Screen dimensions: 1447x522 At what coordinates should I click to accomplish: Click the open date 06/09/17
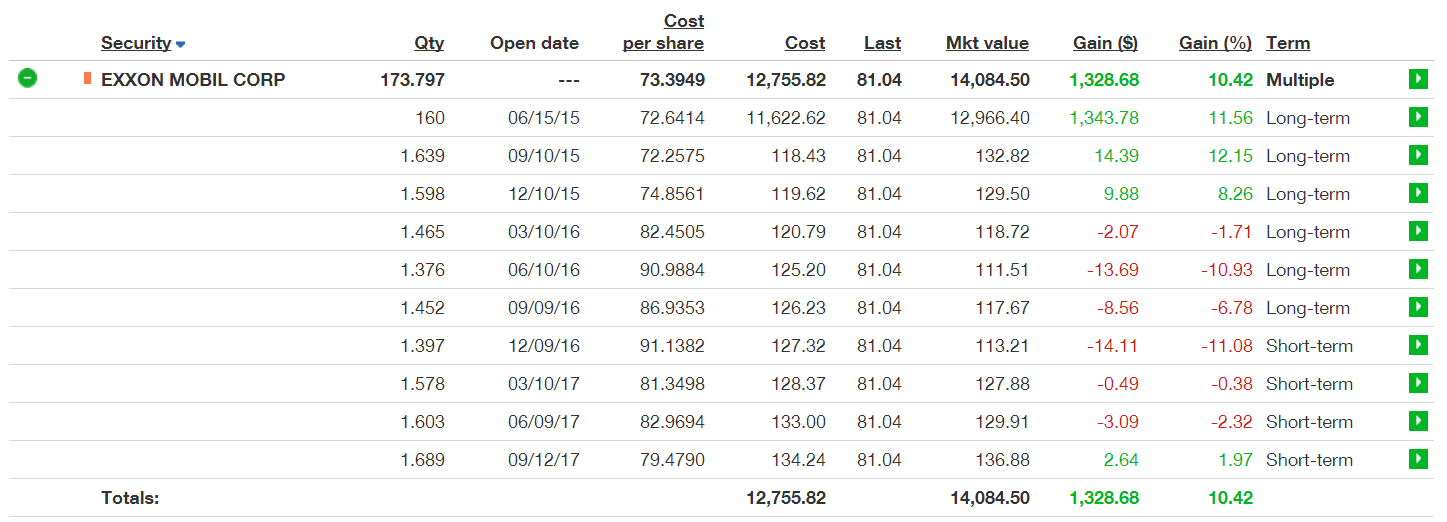click(543, 421)
